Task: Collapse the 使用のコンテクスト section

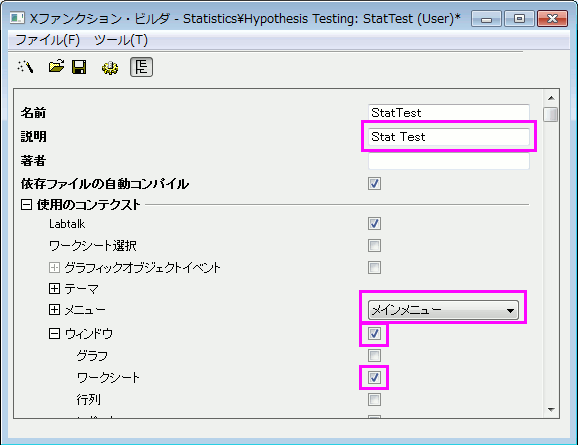Action: tap(26, 205)
